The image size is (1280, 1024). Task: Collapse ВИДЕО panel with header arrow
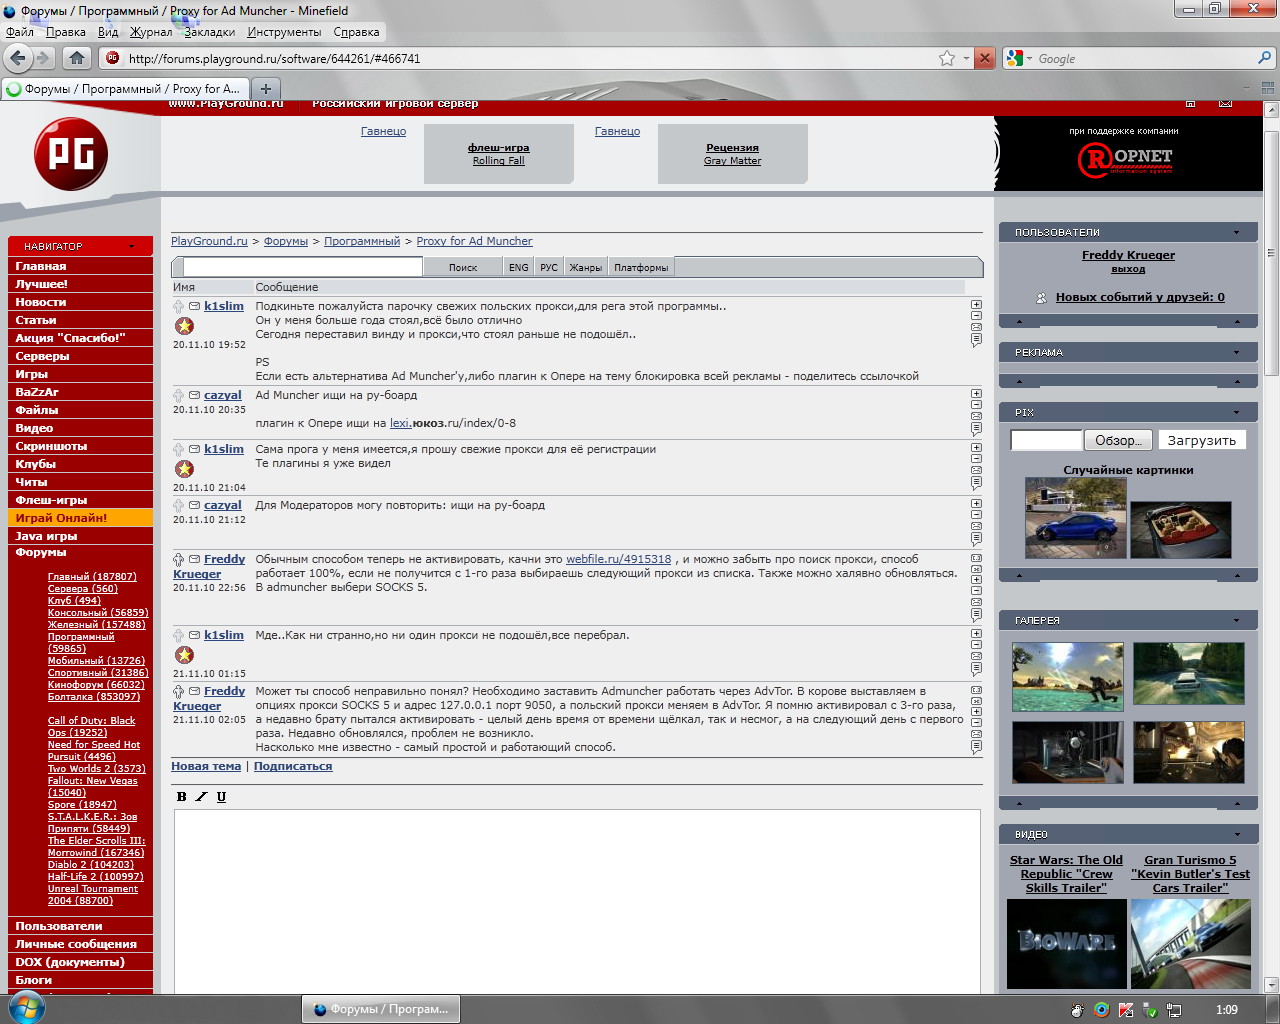[x=1236, y=834]
